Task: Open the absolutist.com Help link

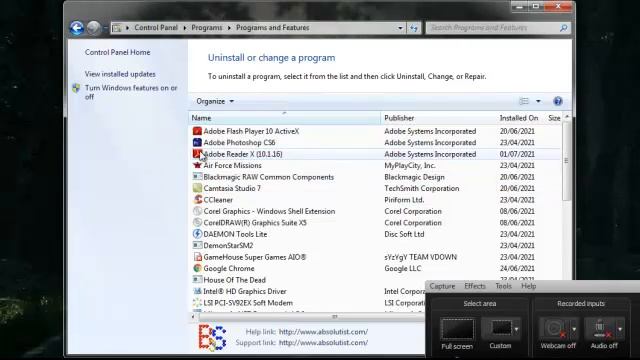Action: click(323, 332)
